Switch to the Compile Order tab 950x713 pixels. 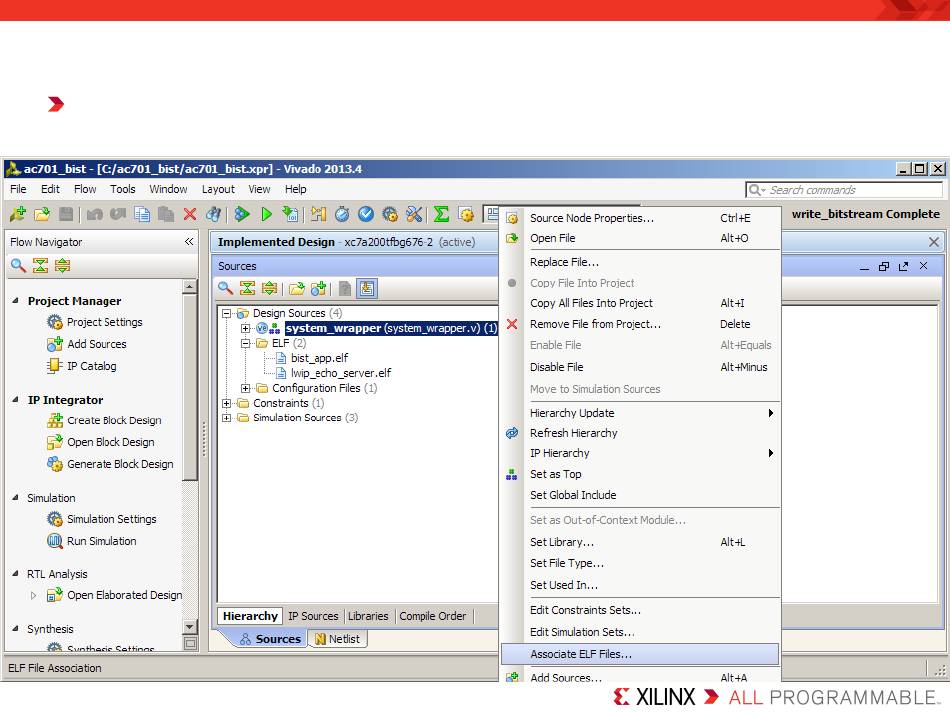[x=433, y=616]
